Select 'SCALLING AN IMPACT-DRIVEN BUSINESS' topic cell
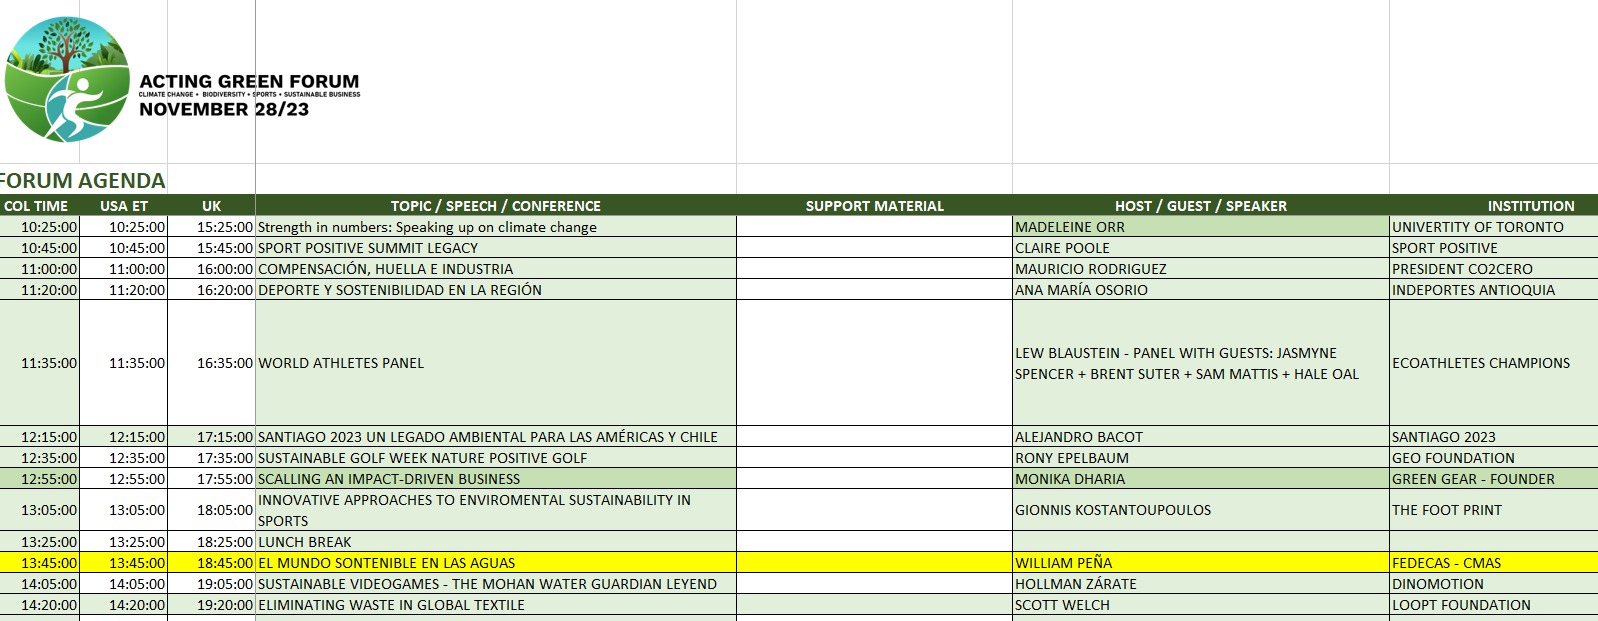This screenshot has width=1598, height=621. [496, 479]
